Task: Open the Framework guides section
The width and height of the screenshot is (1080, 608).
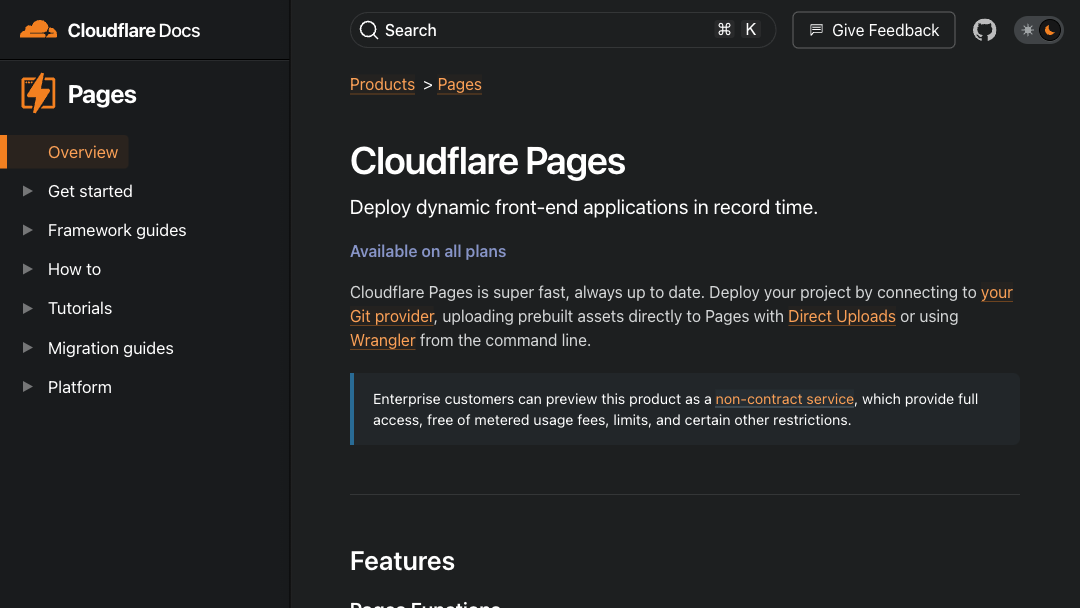Action: [117, 230]
